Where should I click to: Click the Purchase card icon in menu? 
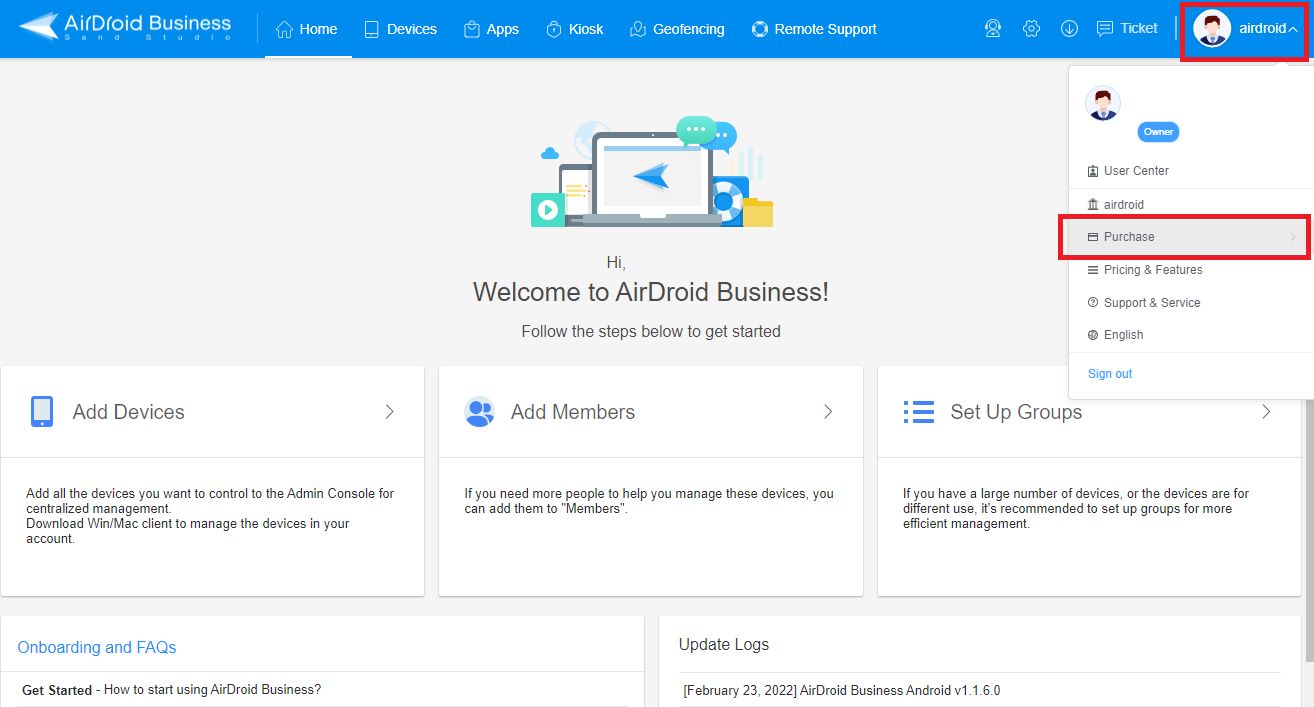[x=1094, y=237]
